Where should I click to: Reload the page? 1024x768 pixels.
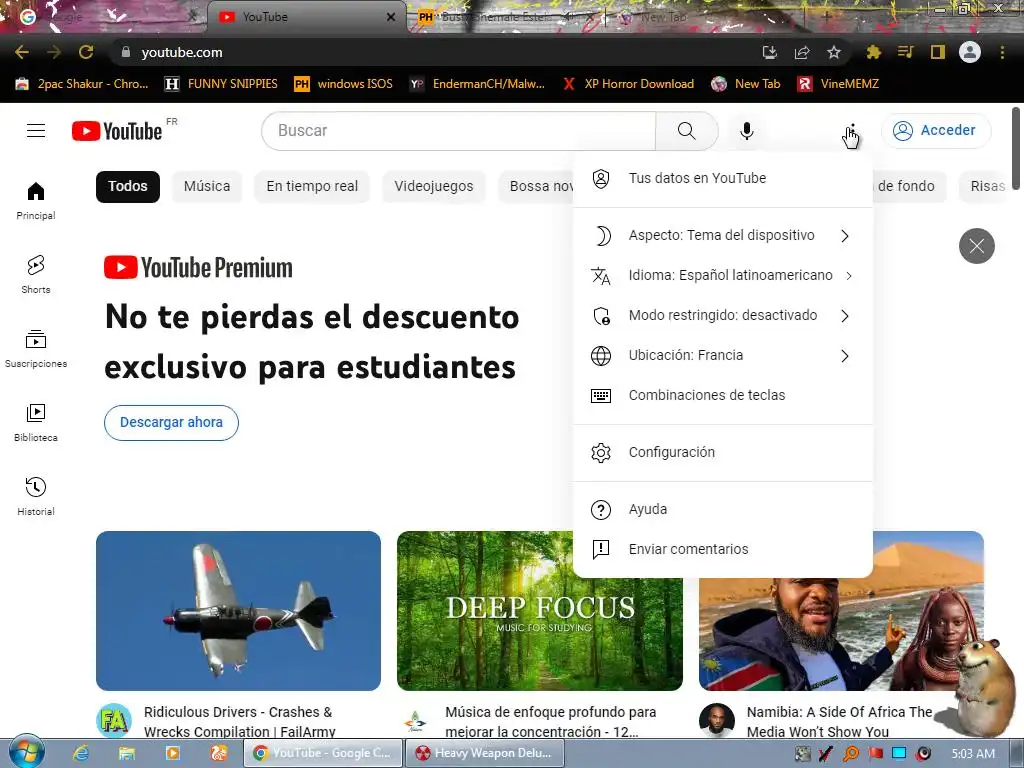(86, 52)
